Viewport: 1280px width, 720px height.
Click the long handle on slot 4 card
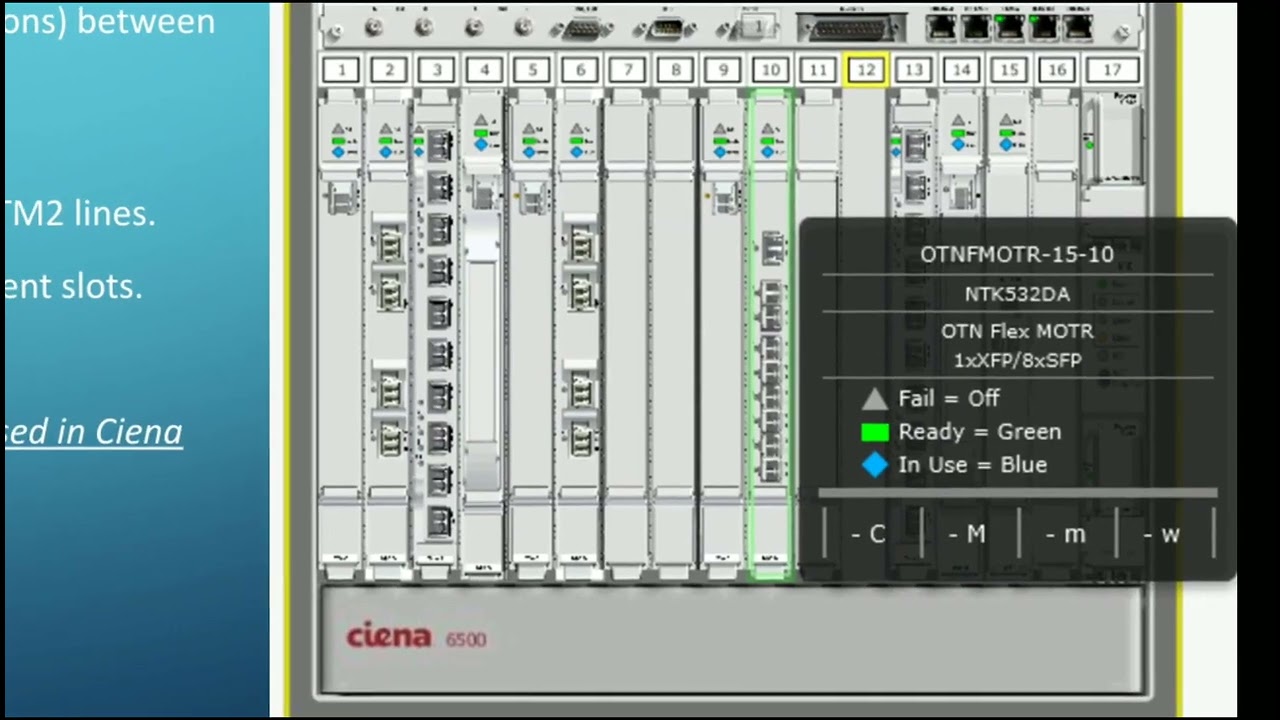(x=482, y=350)
